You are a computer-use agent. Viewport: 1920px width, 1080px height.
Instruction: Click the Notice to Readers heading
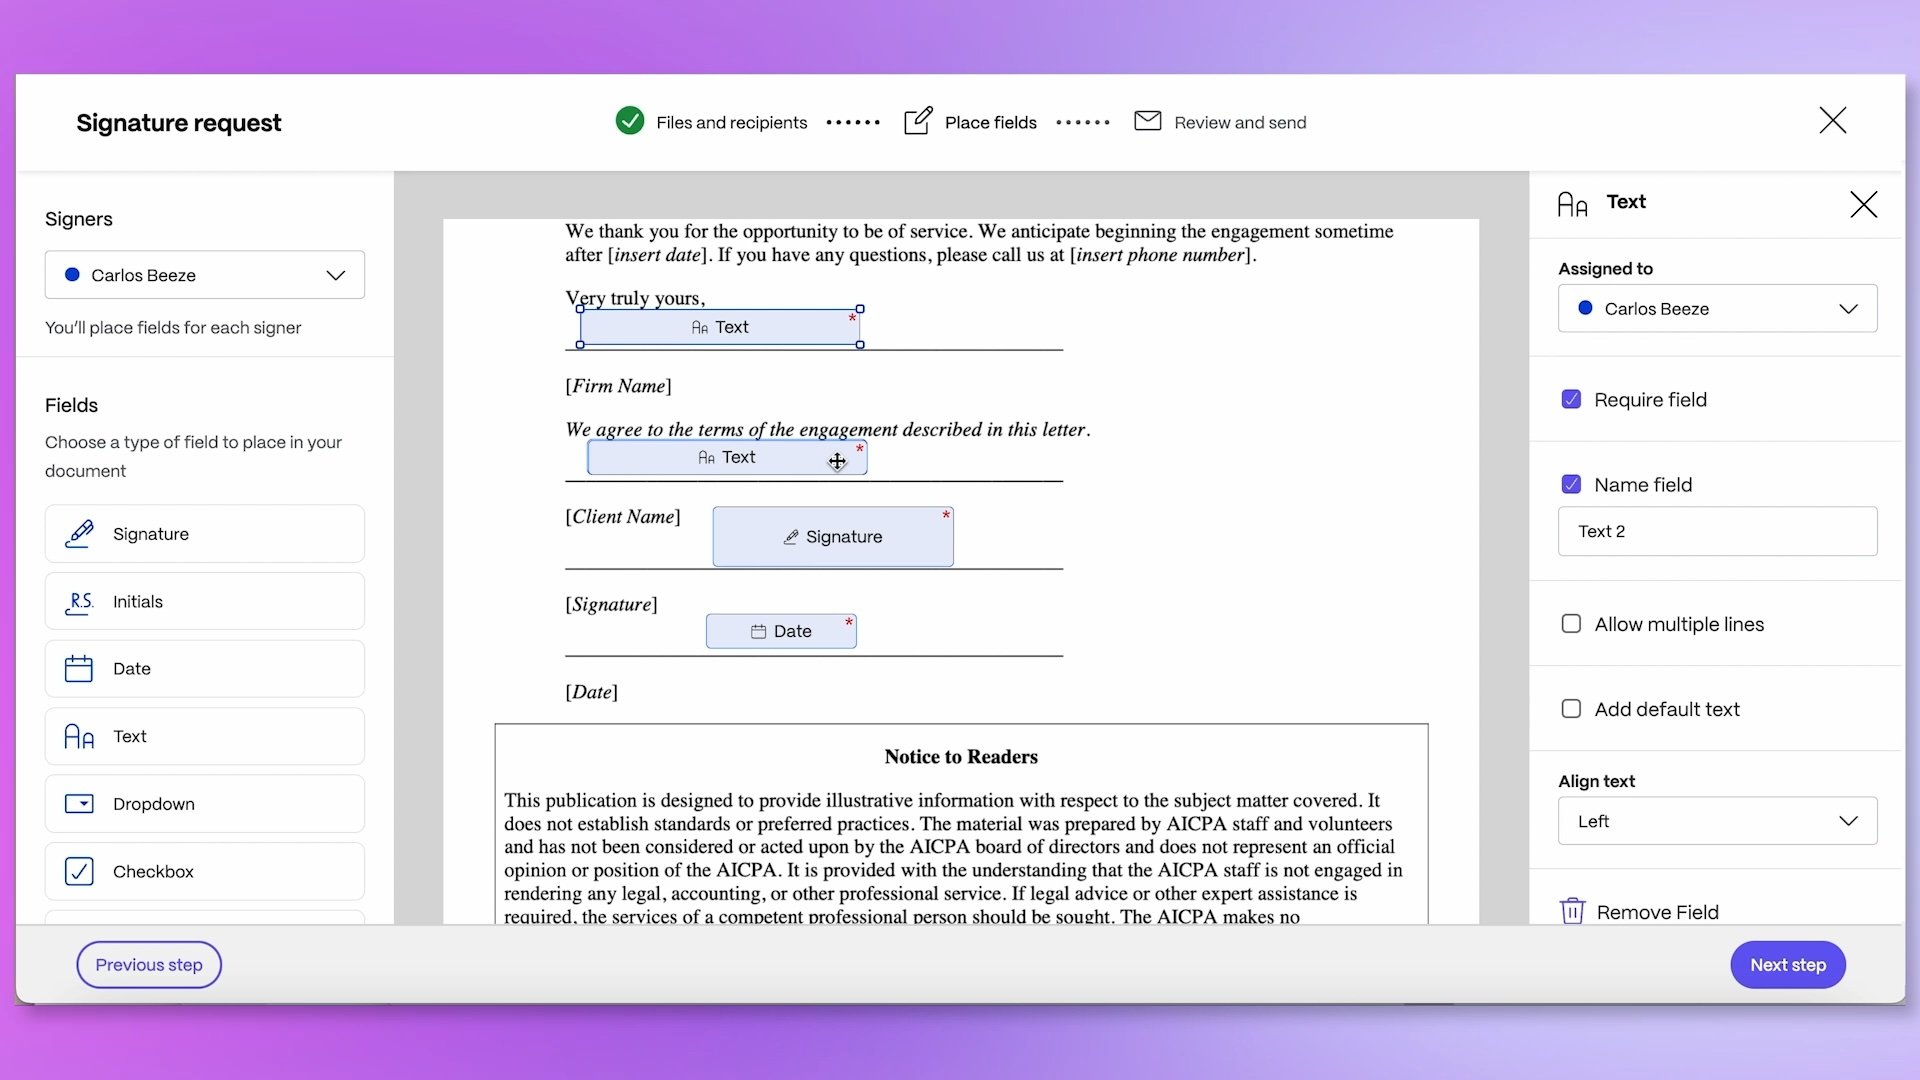coord(961,757)
